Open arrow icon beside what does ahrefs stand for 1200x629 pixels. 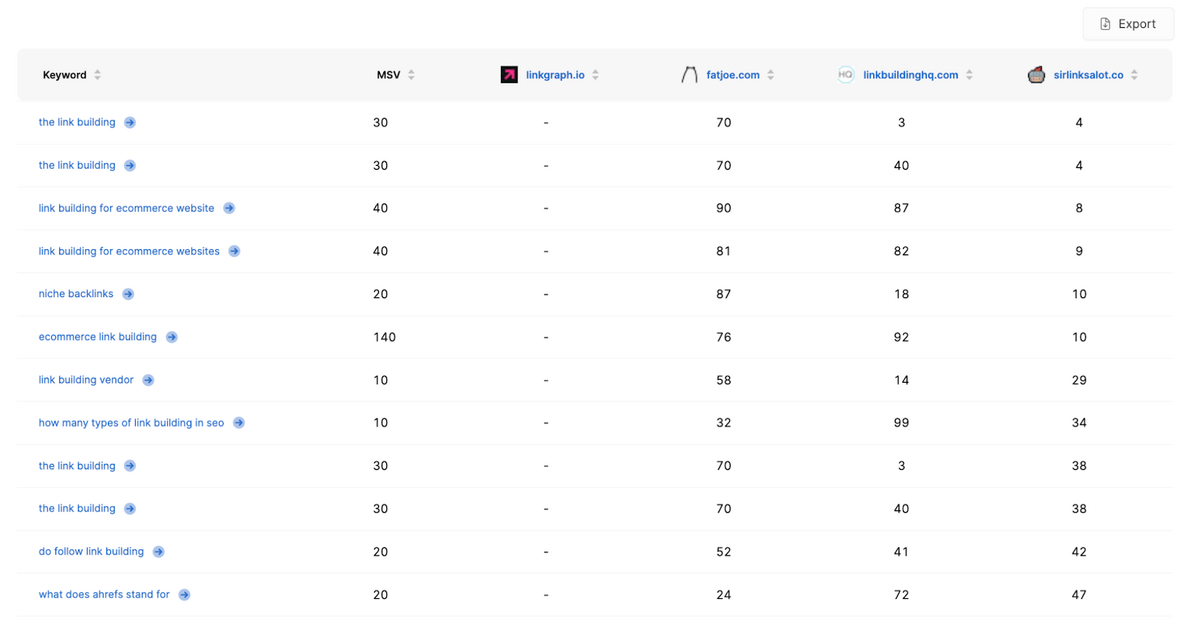pyautogui.click(x=184, y=595)
